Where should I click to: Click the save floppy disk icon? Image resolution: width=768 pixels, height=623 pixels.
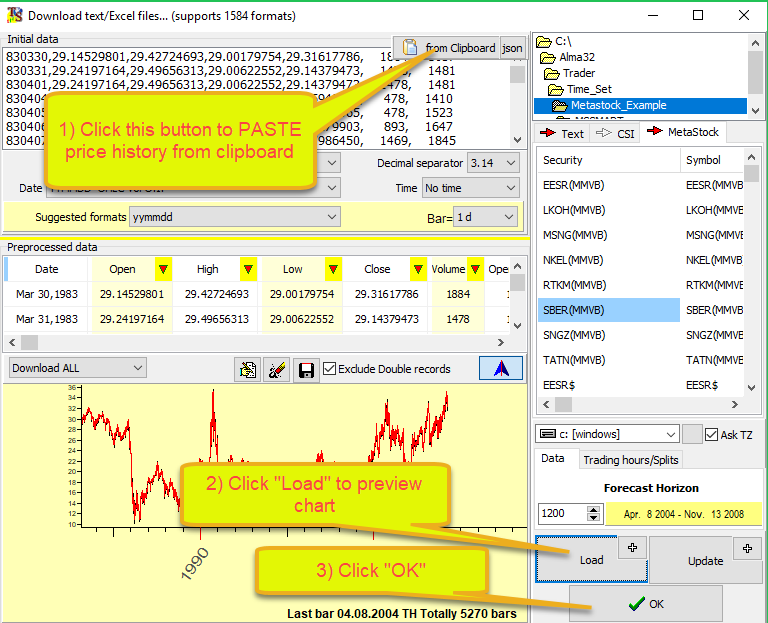307,370
